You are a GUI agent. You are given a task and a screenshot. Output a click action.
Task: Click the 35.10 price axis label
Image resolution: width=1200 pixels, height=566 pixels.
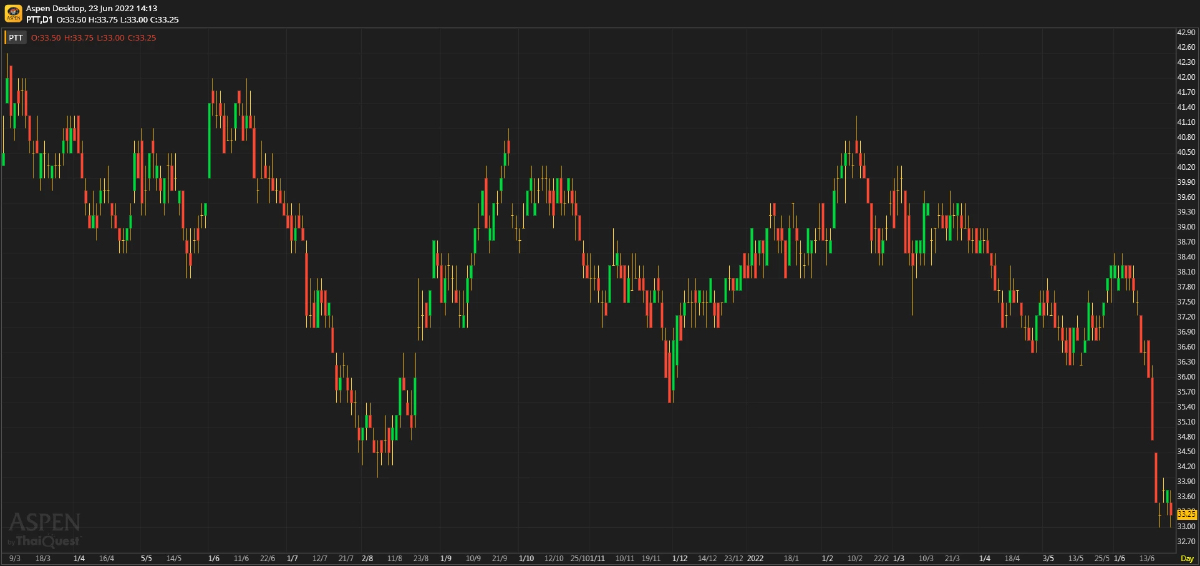point(1187,422)
